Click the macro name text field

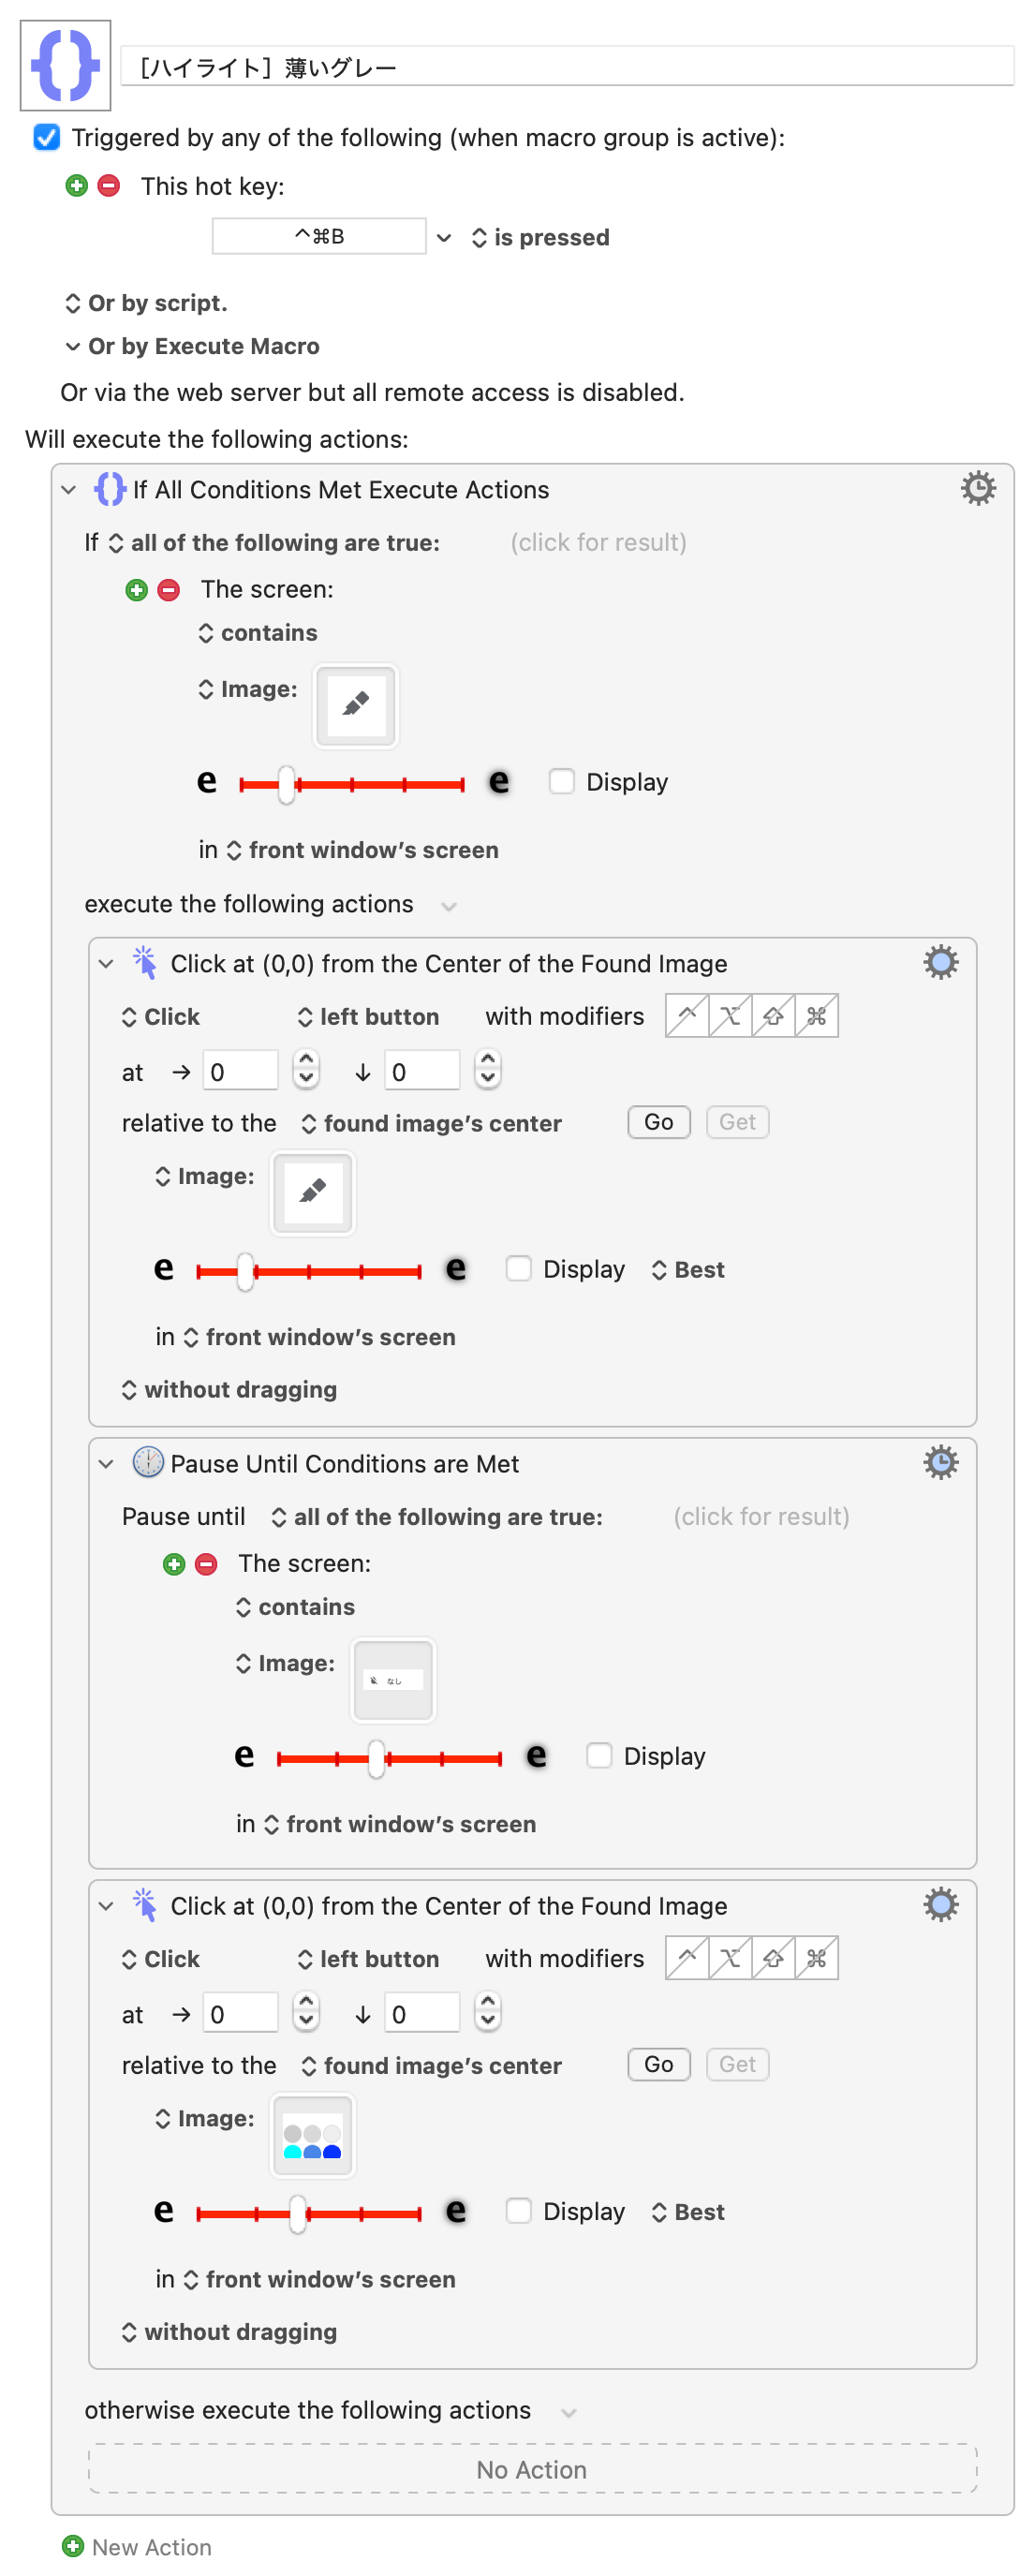point(566,67)
